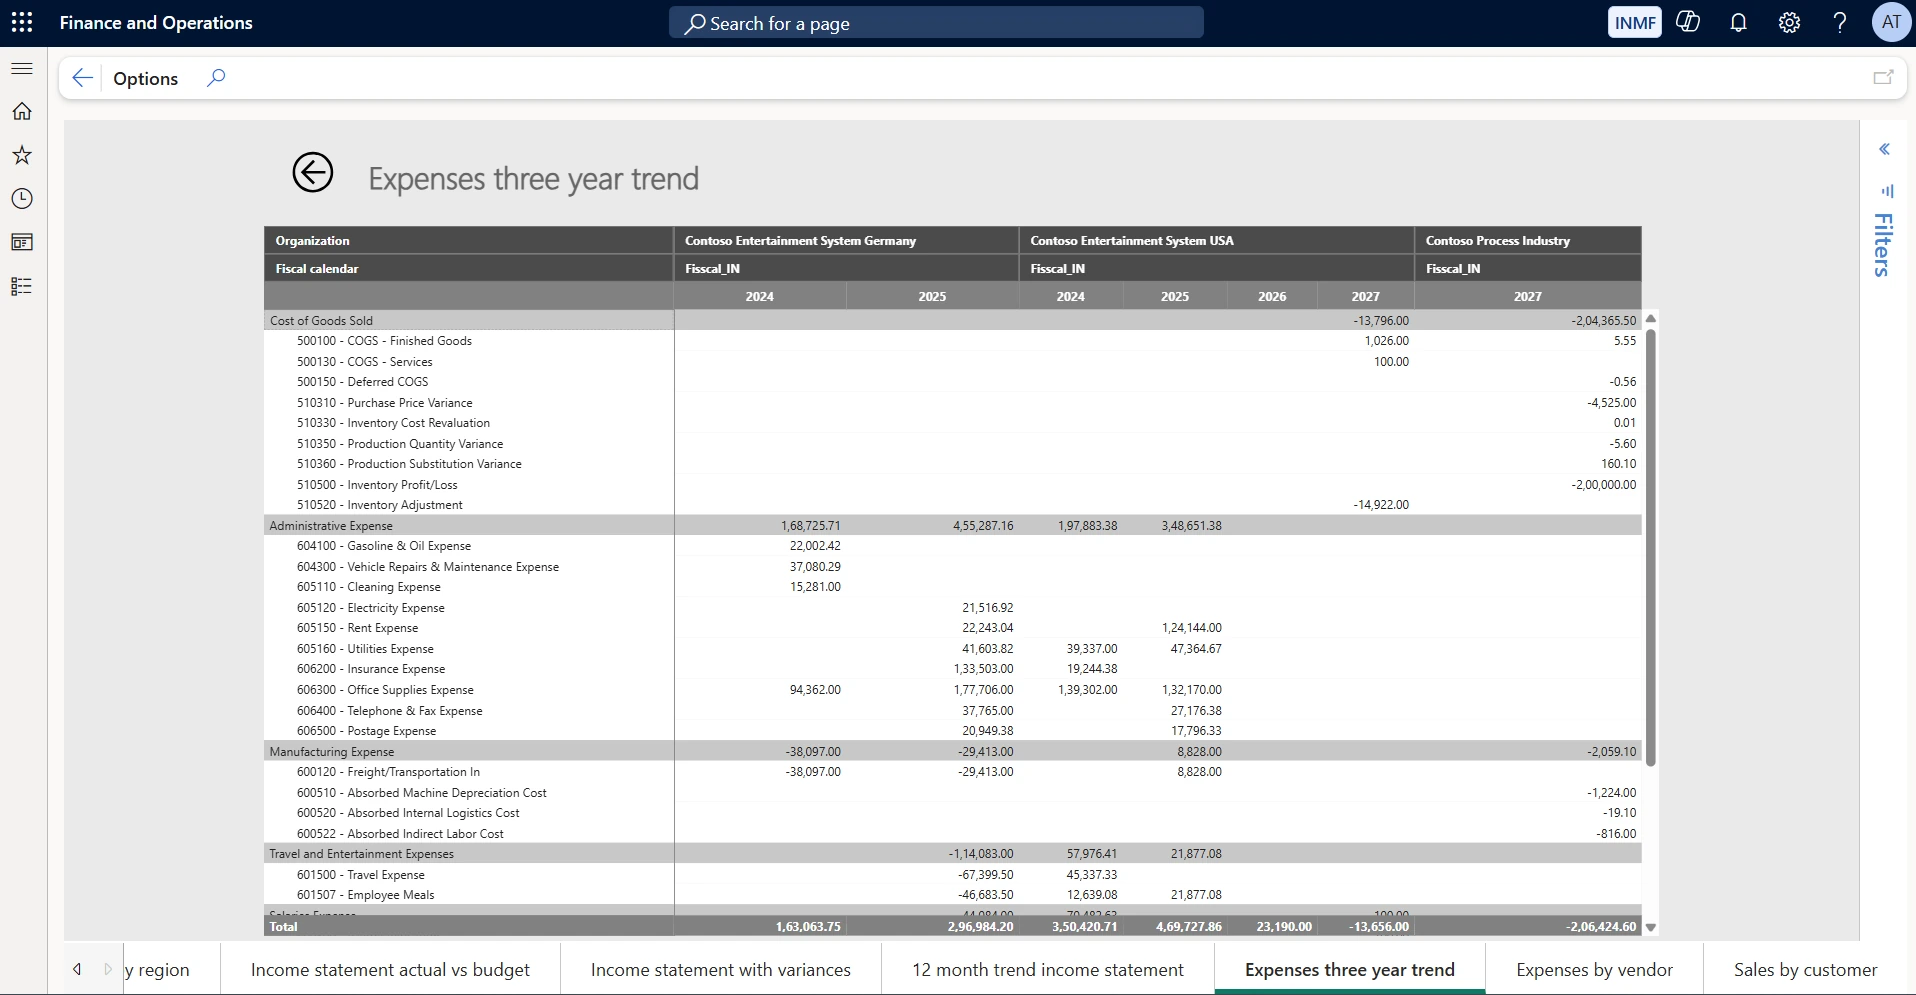Click the search magnifier next to Options
The width and height of the screenshot is (1916, 995).
pyautogui.click(x=216, y=78)
